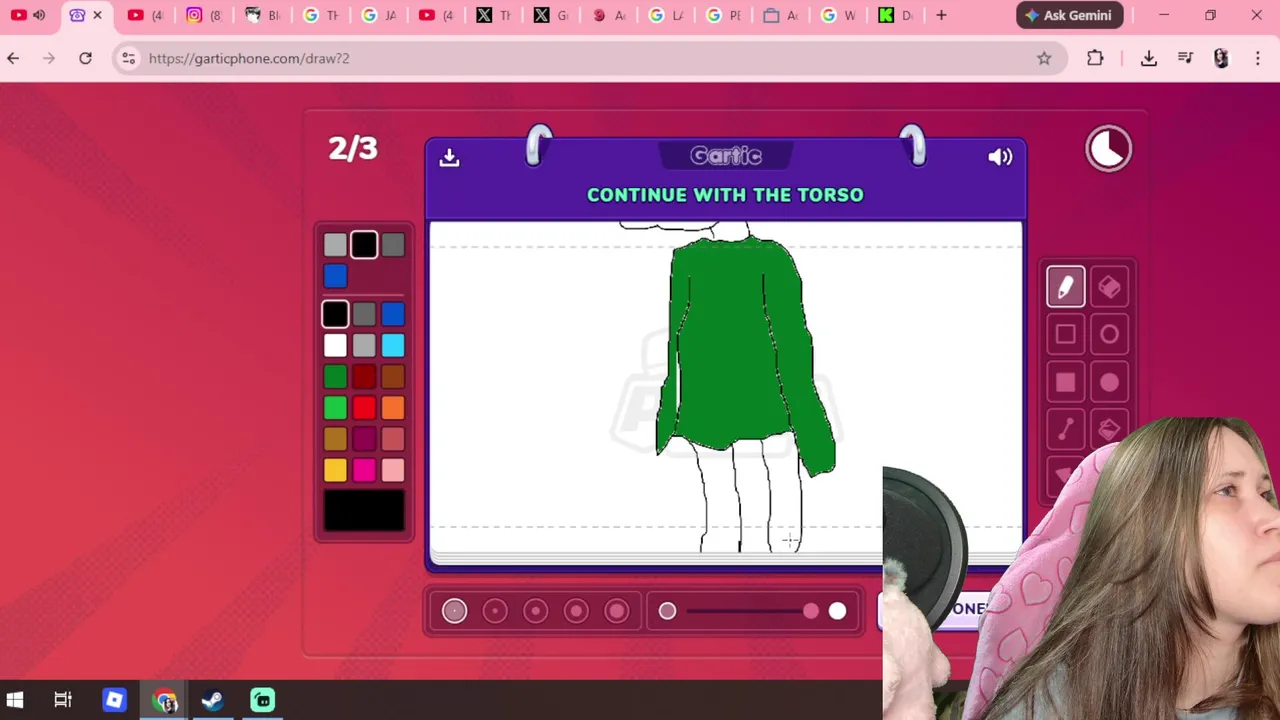Select the middle brush thickness

pyautogui.click(x=535, y=611)
